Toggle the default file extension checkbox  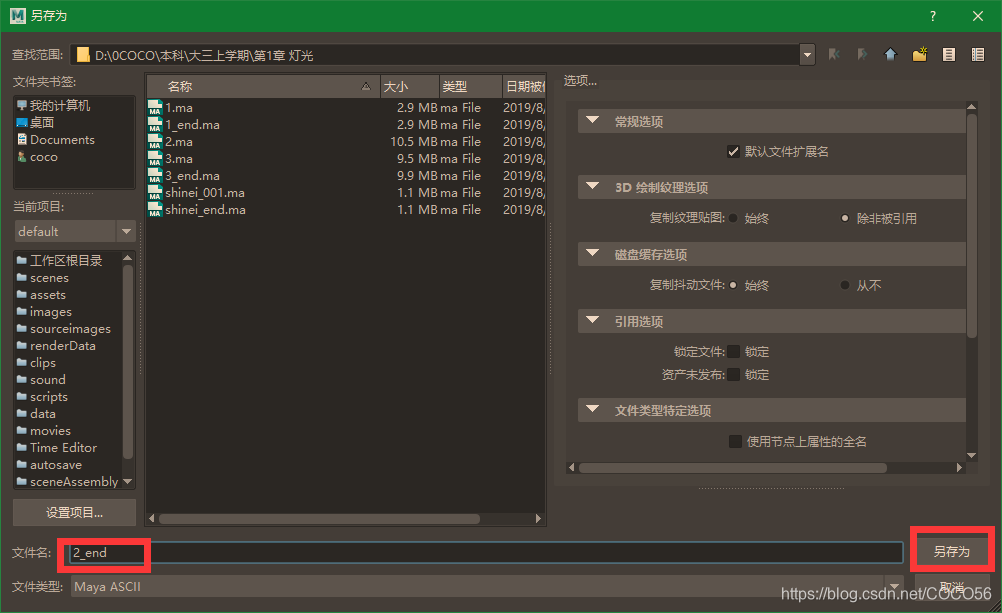tap(733, 152)
